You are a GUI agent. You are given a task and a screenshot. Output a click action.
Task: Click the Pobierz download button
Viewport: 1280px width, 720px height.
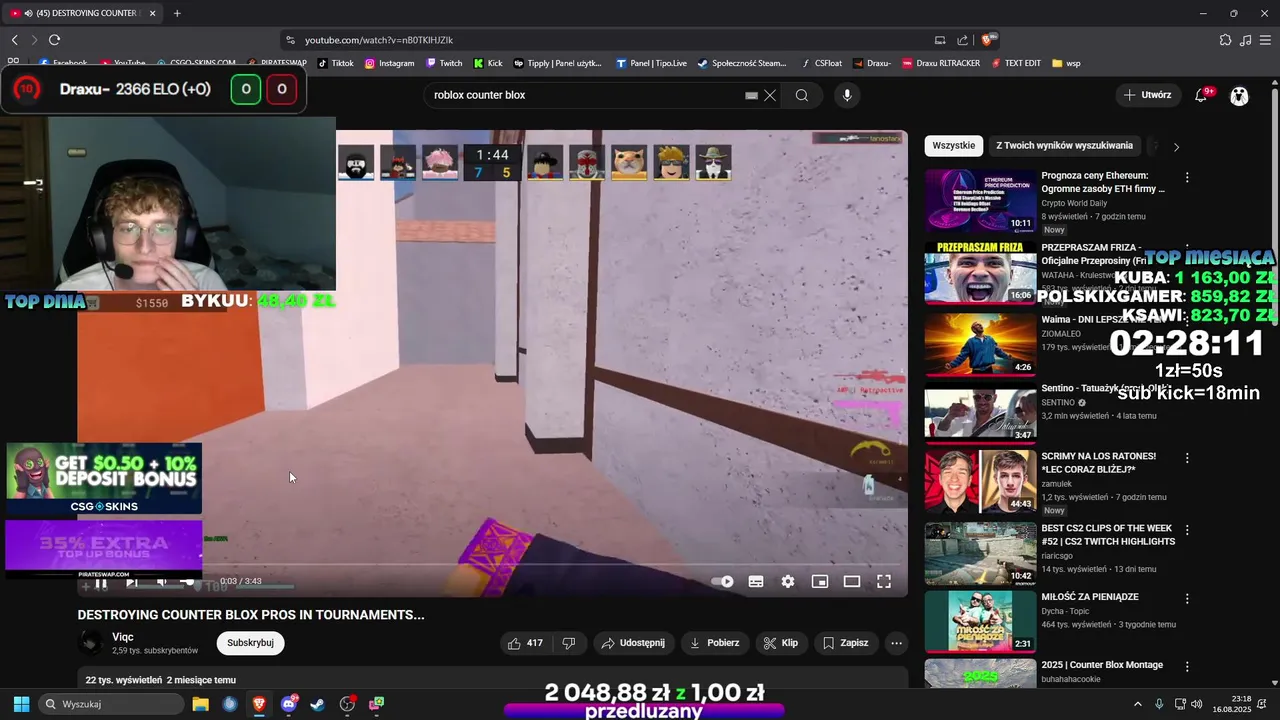(x=714, y=643)
